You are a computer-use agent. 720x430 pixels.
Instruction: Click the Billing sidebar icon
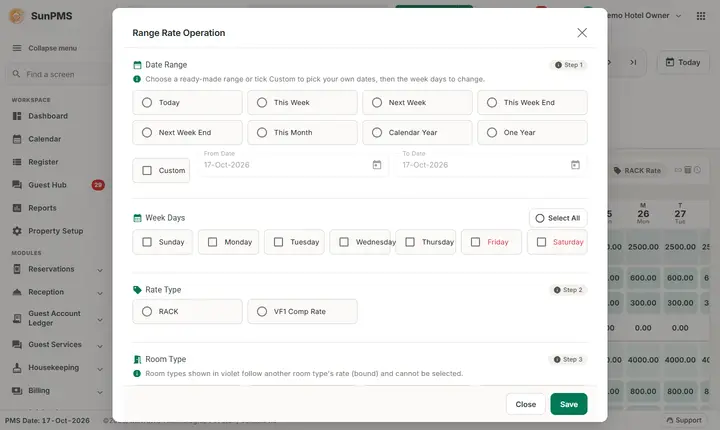[17, 390]
